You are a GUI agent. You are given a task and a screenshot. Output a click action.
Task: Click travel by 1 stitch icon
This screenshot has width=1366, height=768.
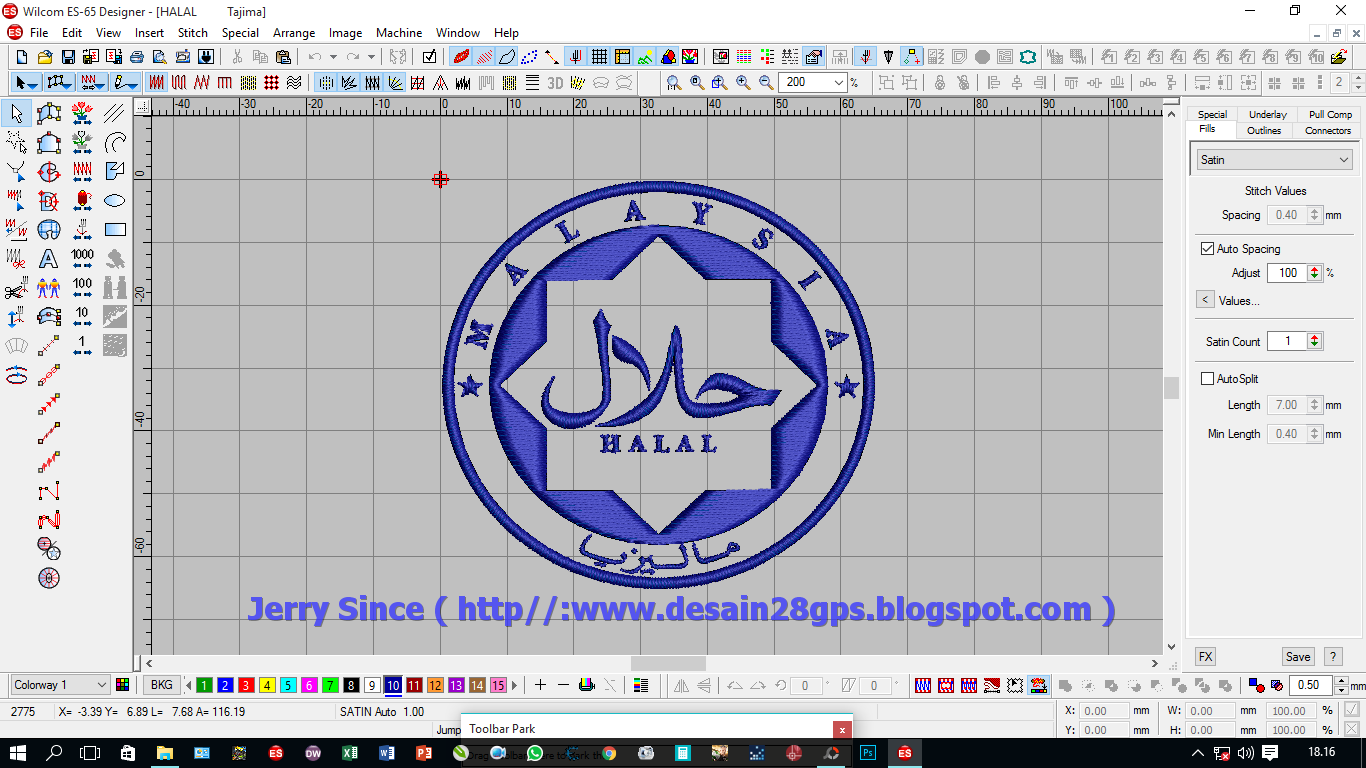pos(83,346)
